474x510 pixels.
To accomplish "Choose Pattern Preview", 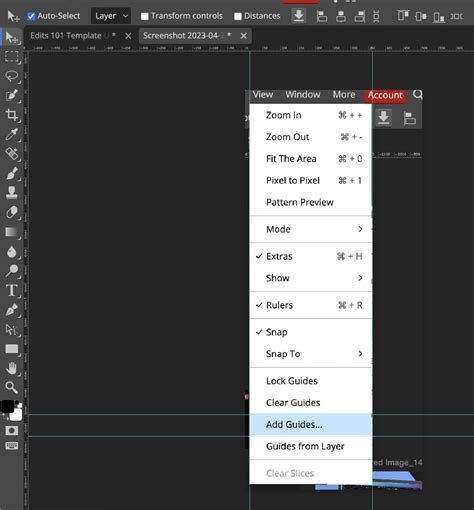I will coord(311,202).
